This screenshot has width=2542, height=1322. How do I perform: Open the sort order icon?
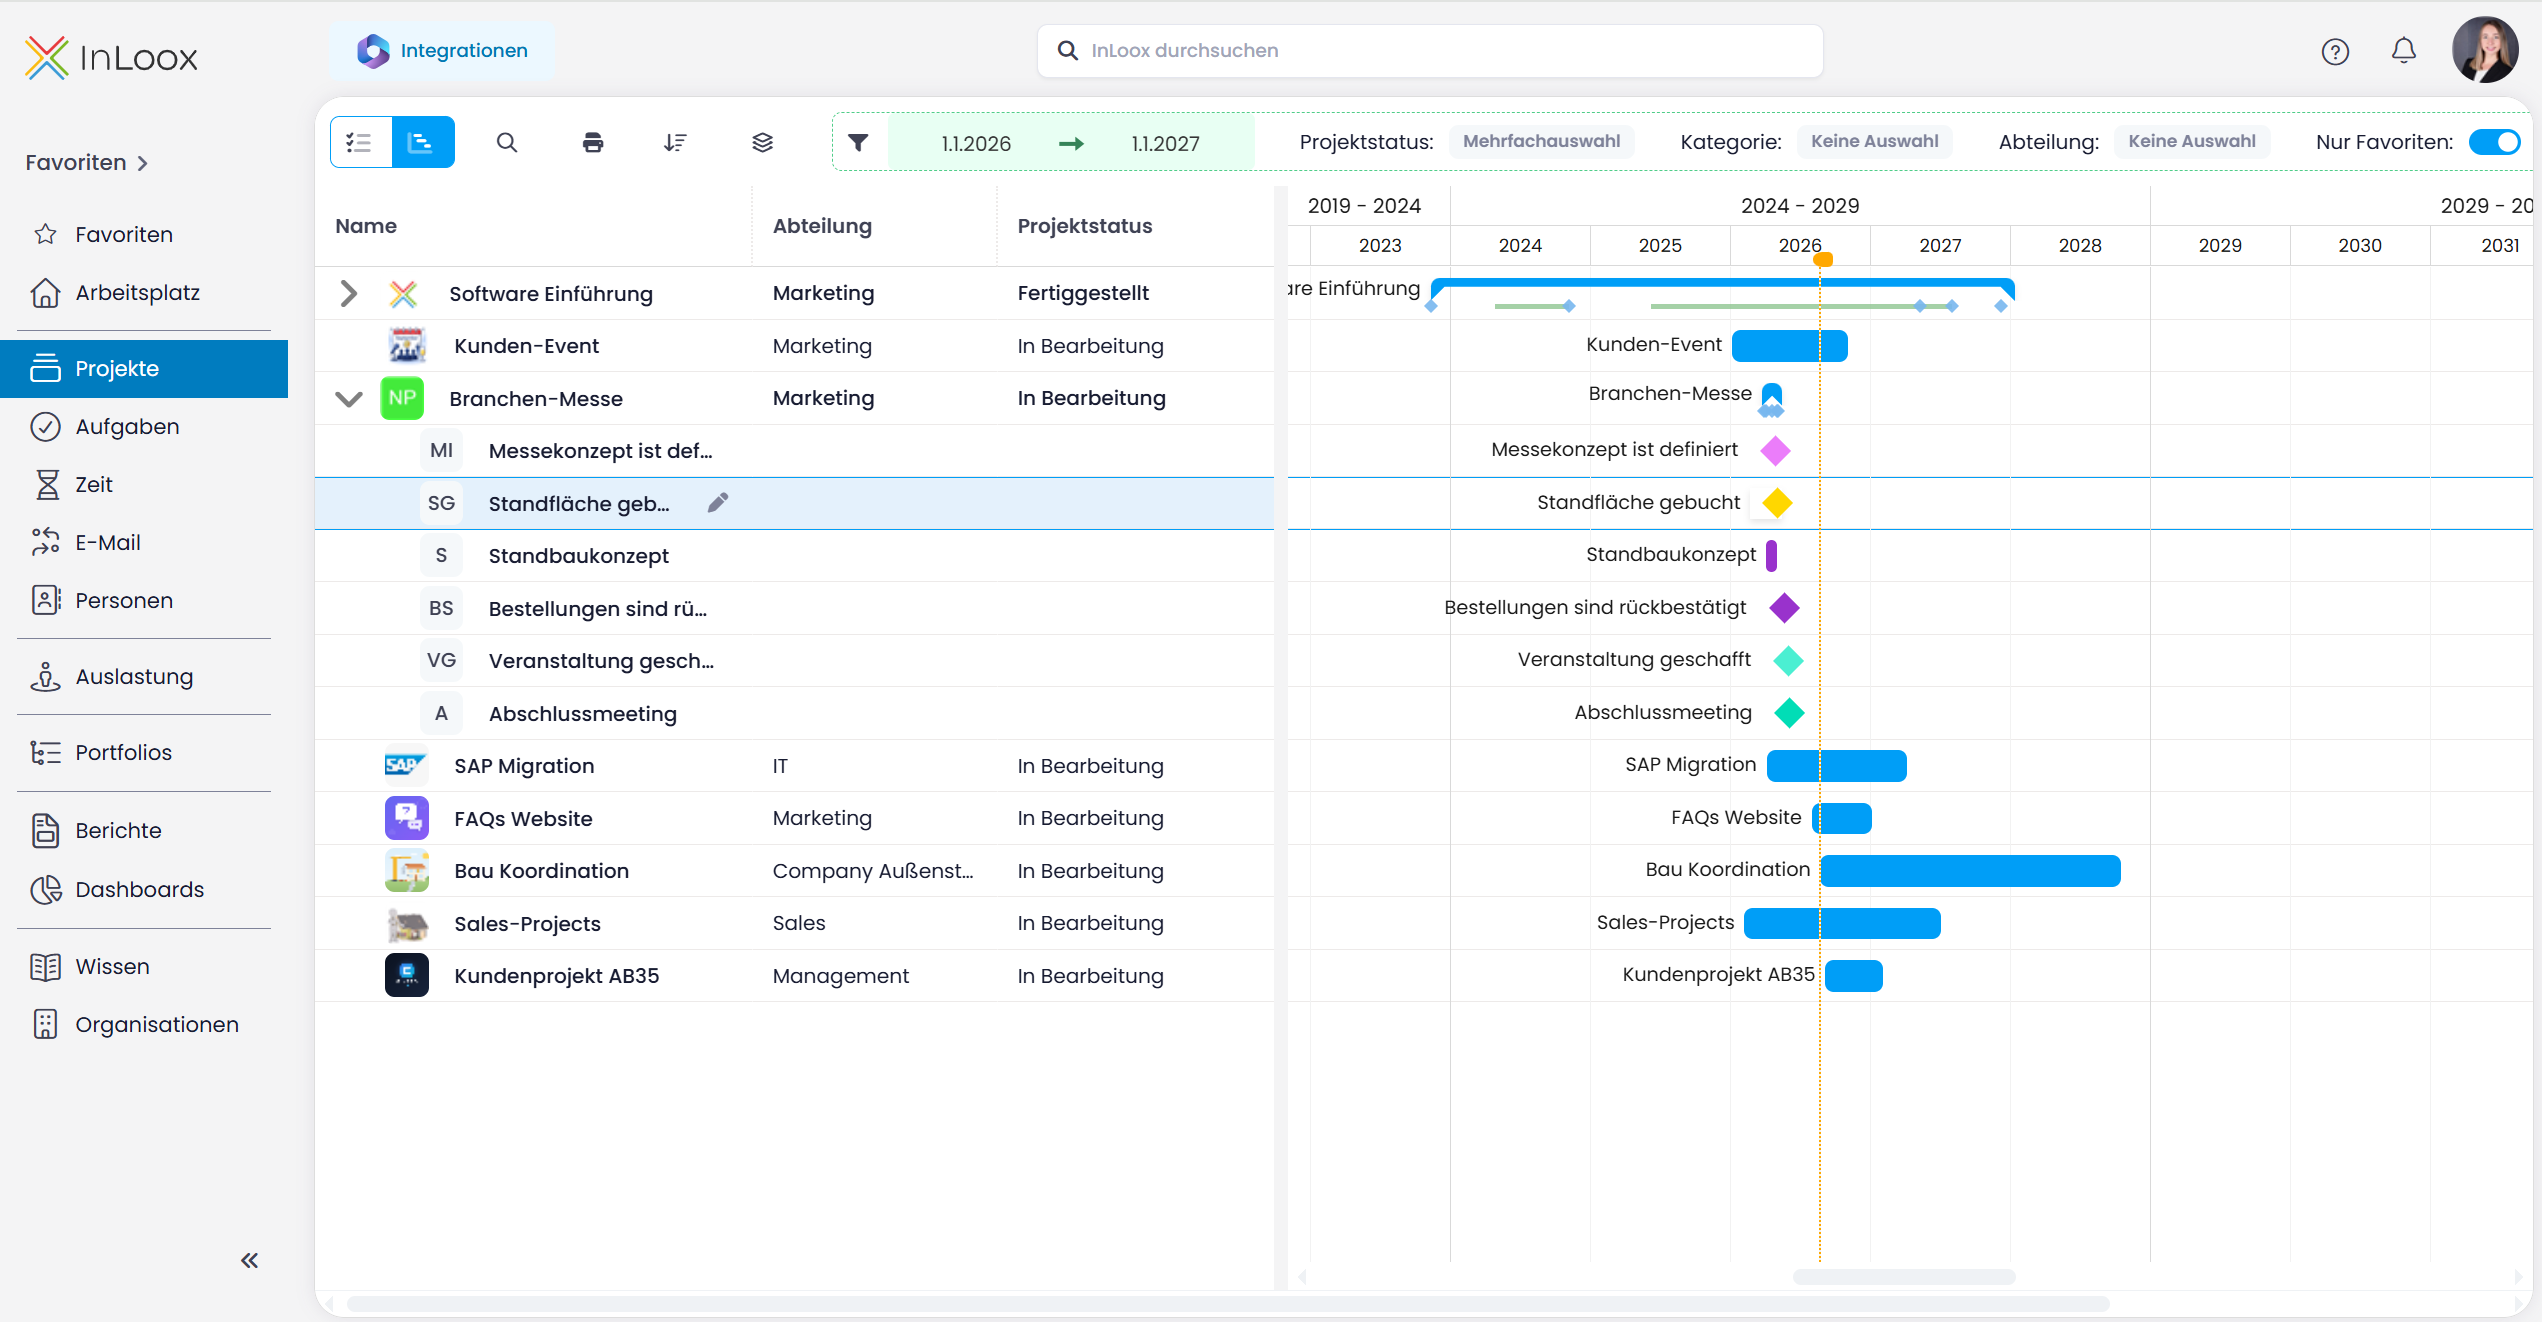[676, 142]
